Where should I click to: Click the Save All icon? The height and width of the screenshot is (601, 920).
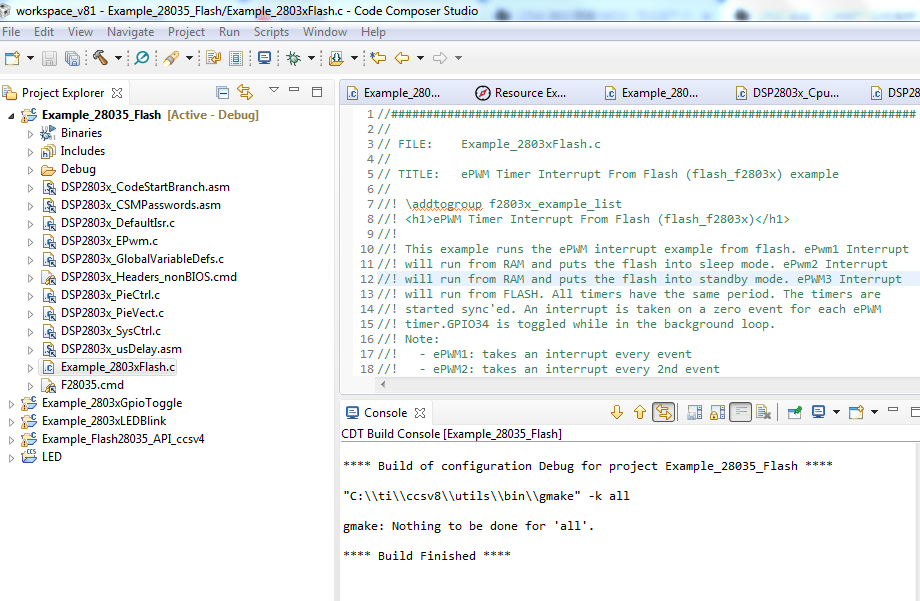pos(72,58)
